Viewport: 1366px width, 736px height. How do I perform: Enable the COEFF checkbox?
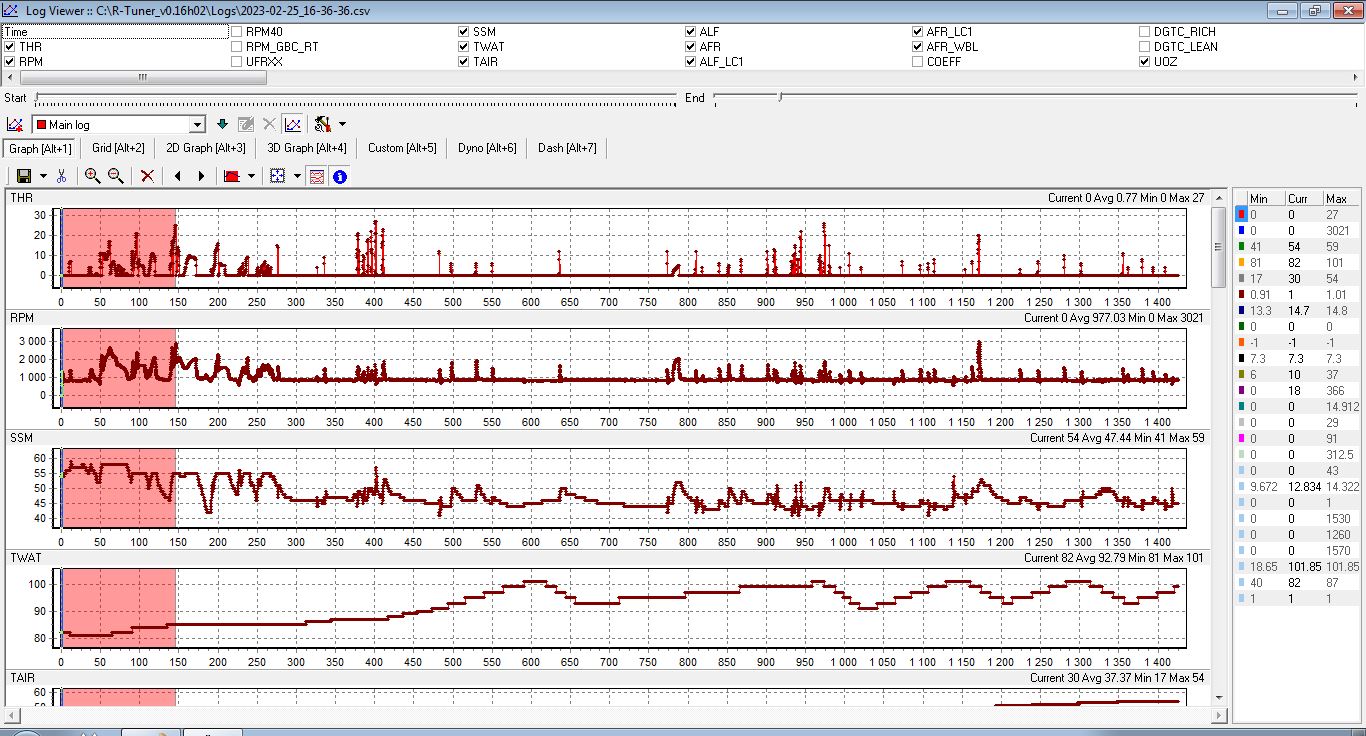pyautogui.click(x=918, y=62)
